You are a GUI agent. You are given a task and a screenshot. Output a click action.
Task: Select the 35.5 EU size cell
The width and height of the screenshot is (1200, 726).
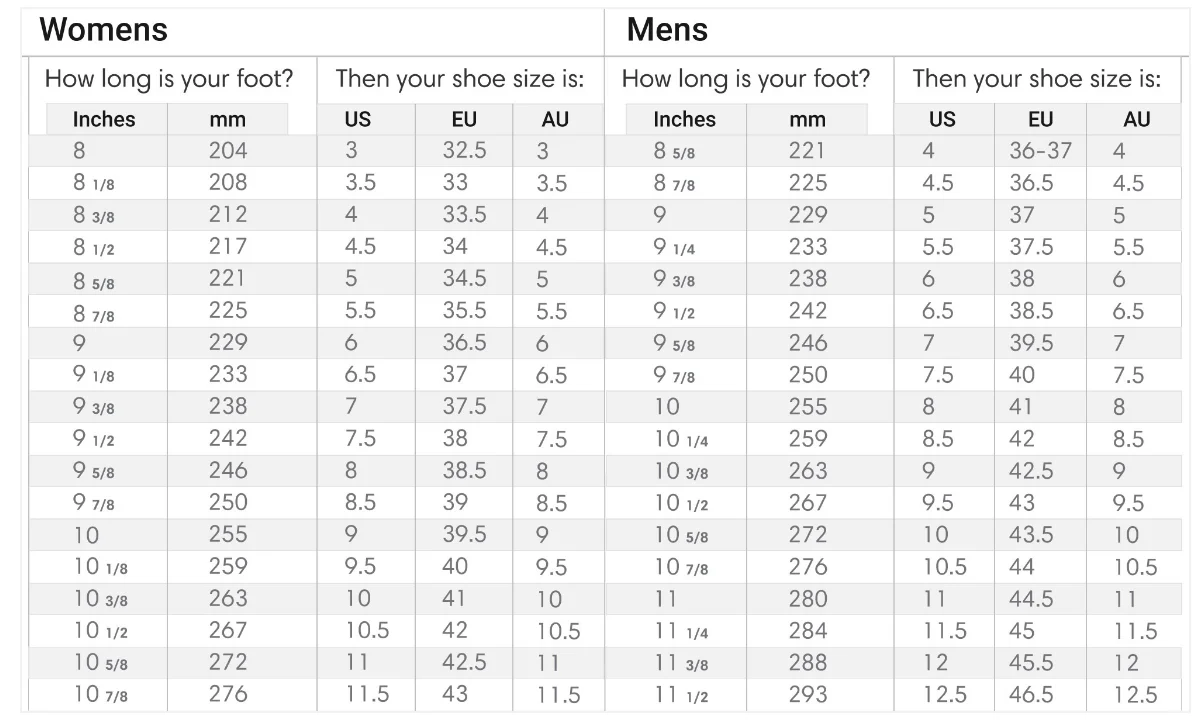coord(465,311)
